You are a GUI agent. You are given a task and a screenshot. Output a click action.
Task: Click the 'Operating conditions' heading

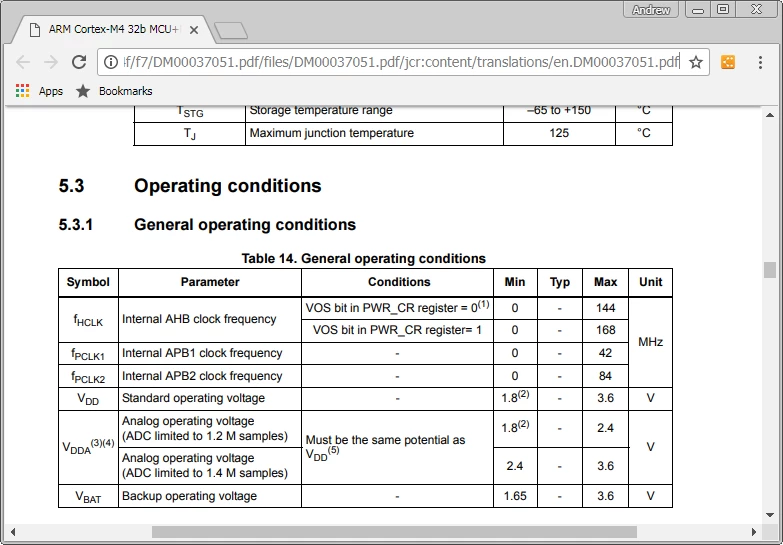tap(228, 186)
